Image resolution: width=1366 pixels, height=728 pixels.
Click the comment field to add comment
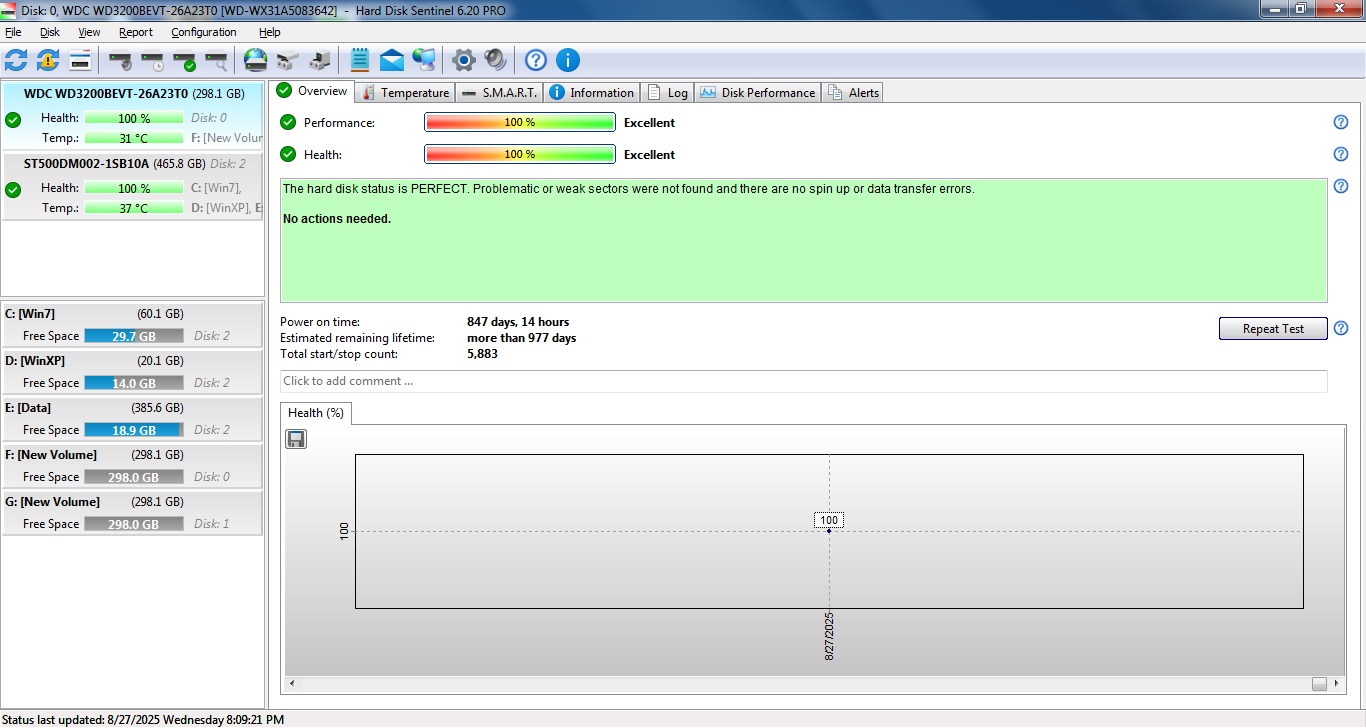(804, 381)
